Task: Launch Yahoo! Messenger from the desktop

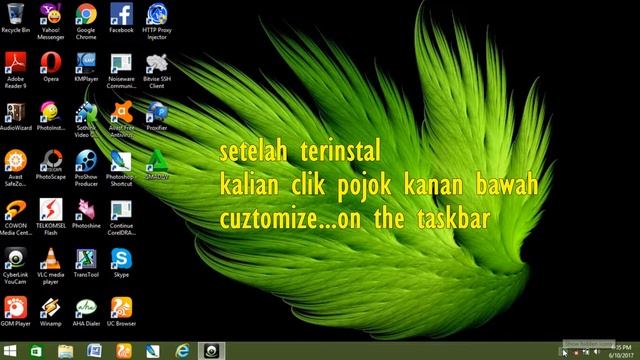Action: [x=51, y=22]
